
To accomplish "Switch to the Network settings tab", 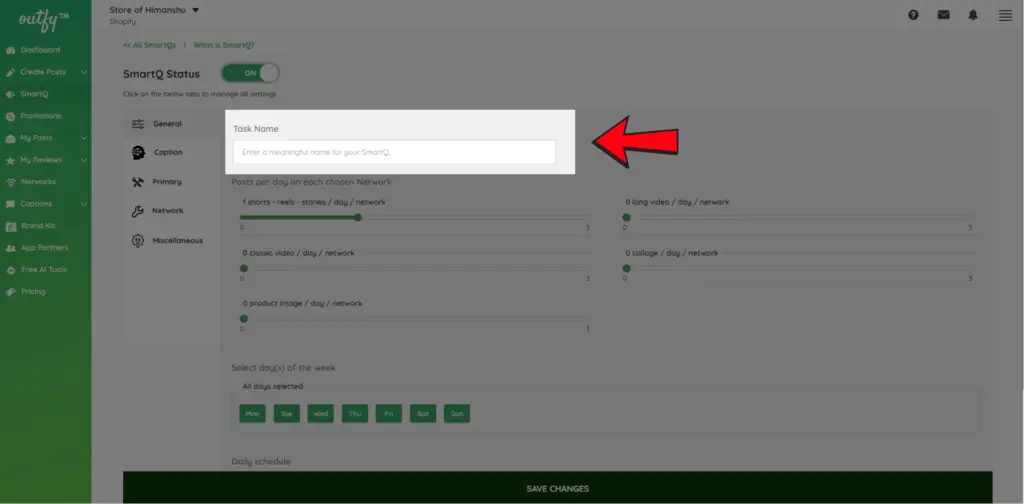I will pos(167,211).
